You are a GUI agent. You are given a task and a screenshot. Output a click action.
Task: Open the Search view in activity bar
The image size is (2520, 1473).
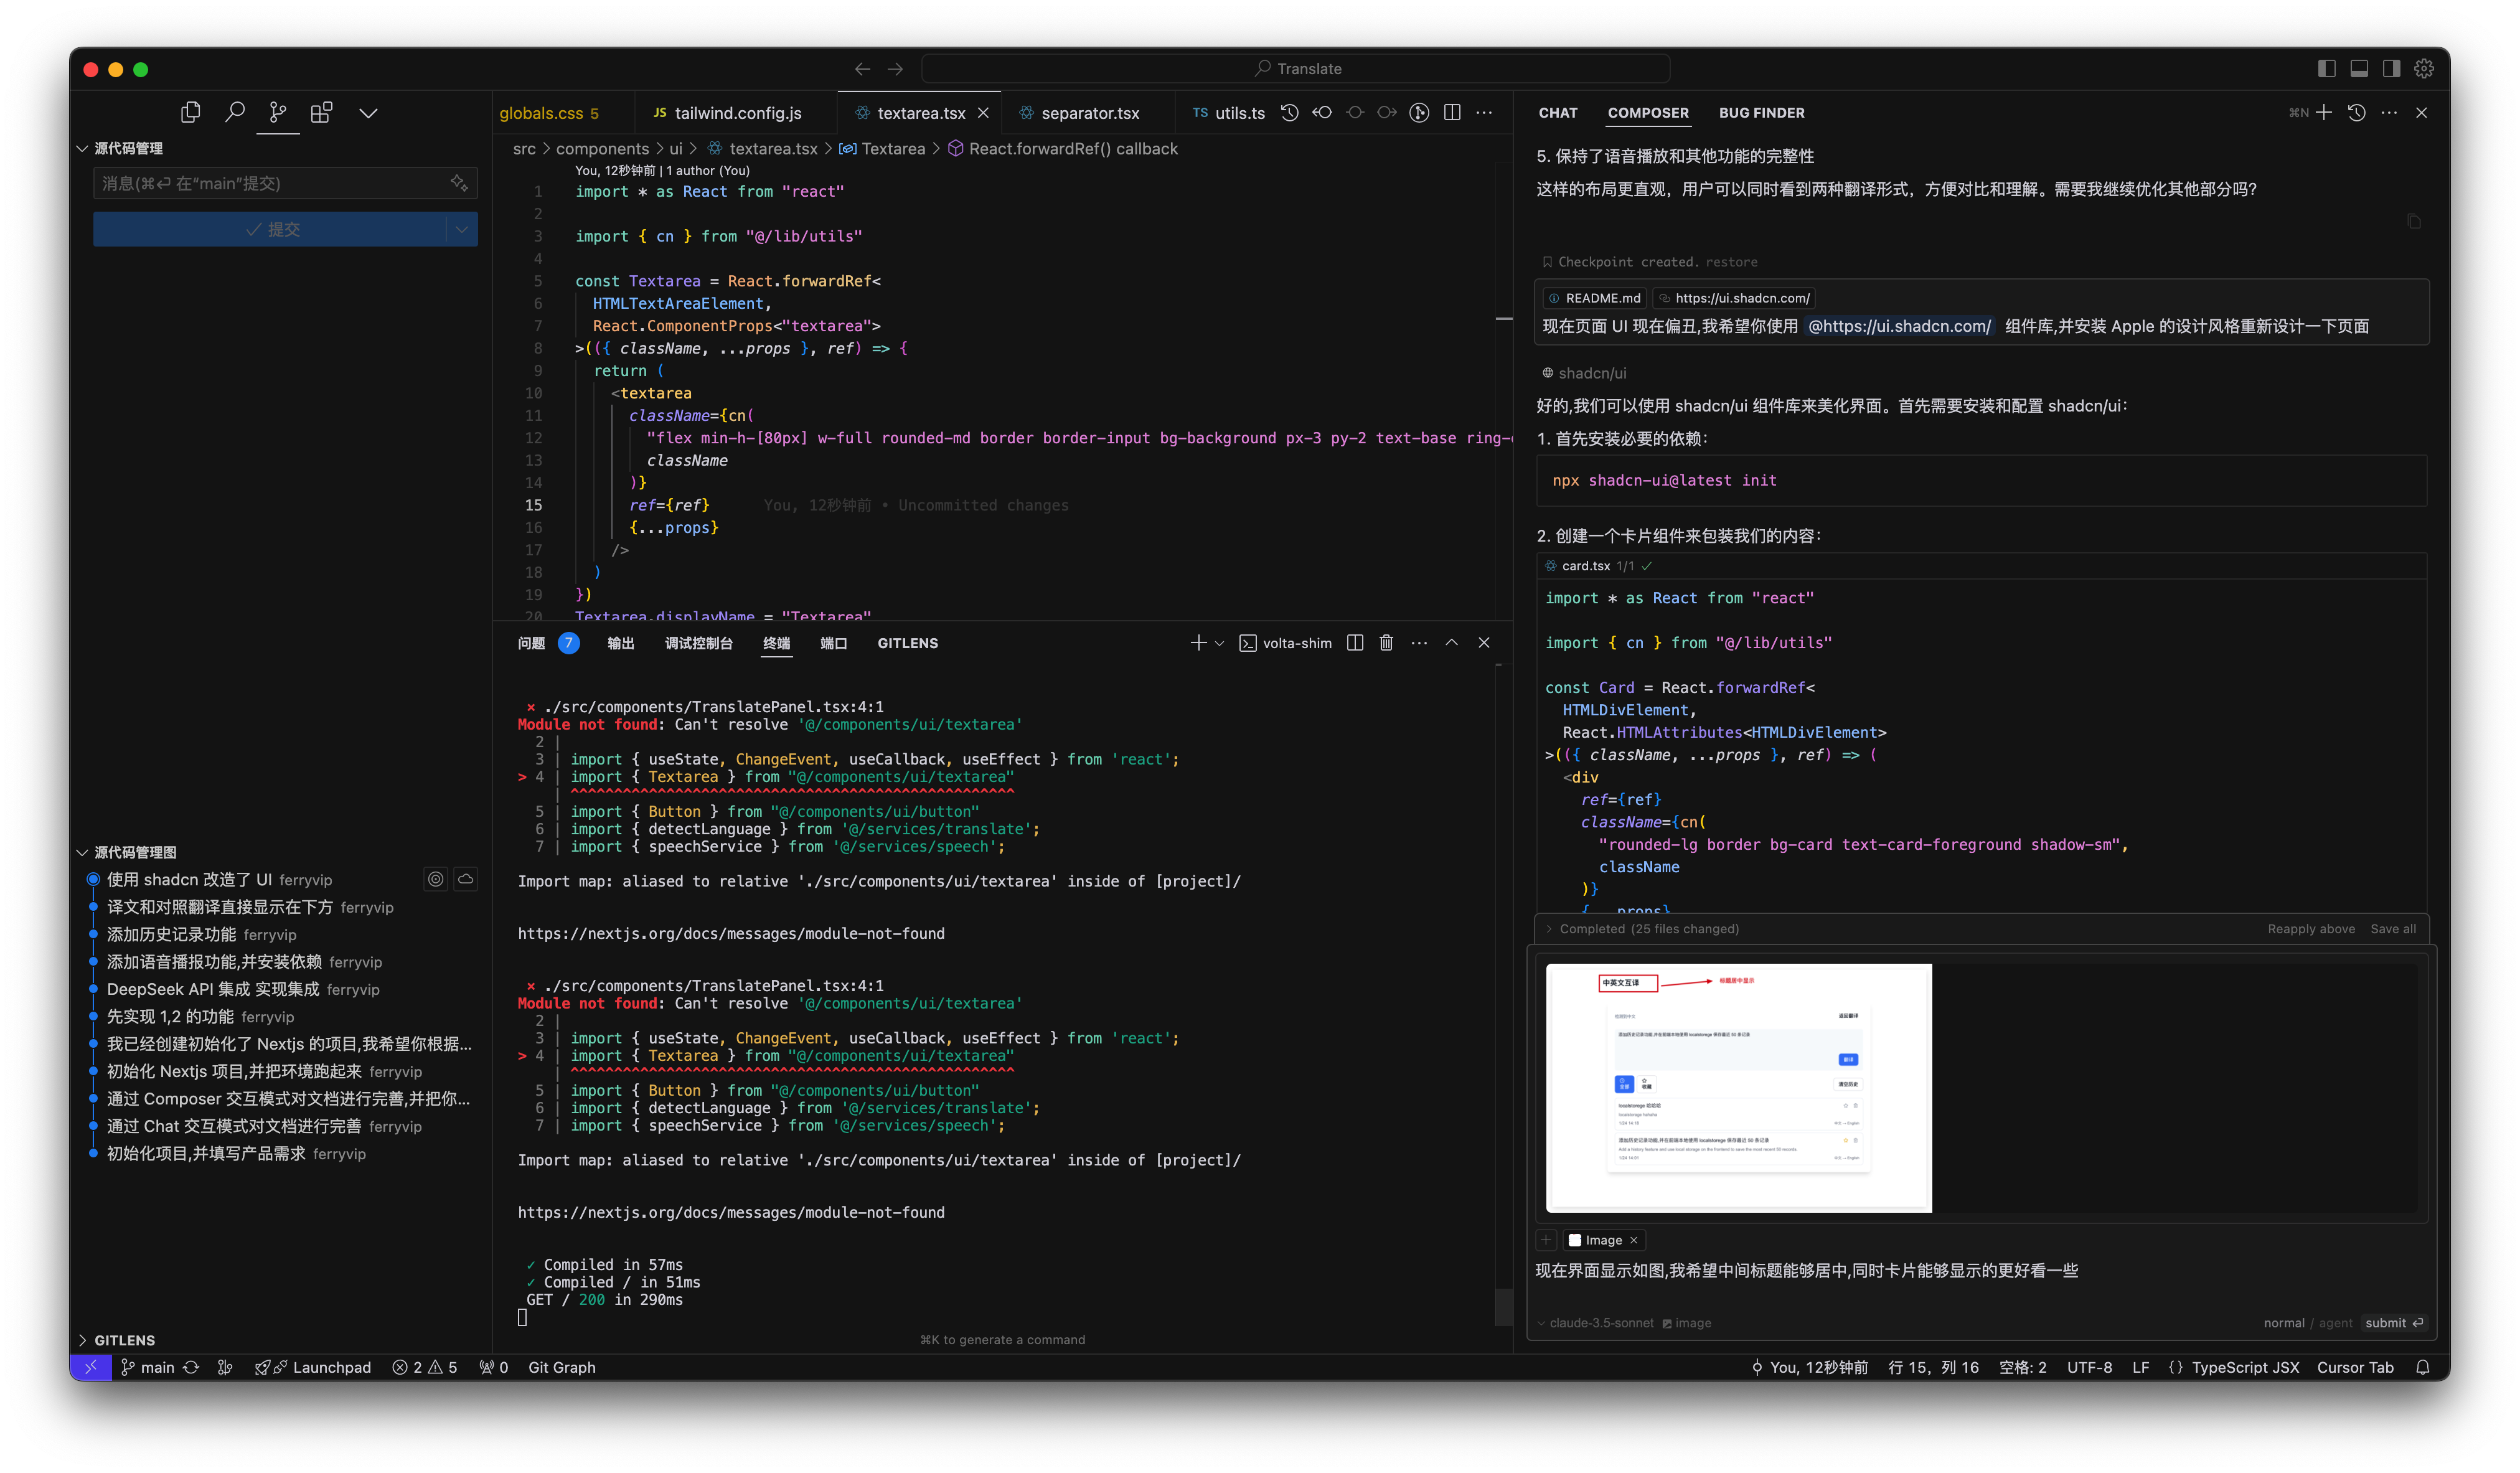pyautogui.click(x=234, y=112)
